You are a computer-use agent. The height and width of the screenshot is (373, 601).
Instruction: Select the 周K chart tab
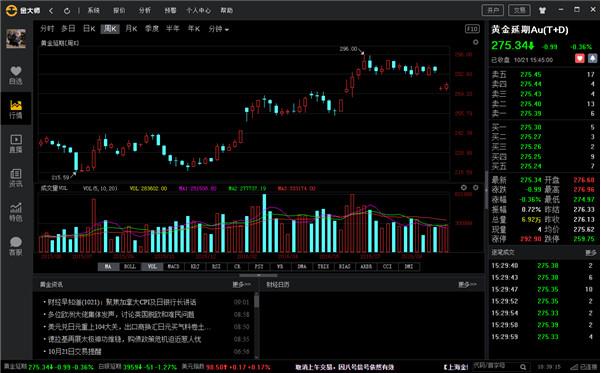(x=110, y=29)
